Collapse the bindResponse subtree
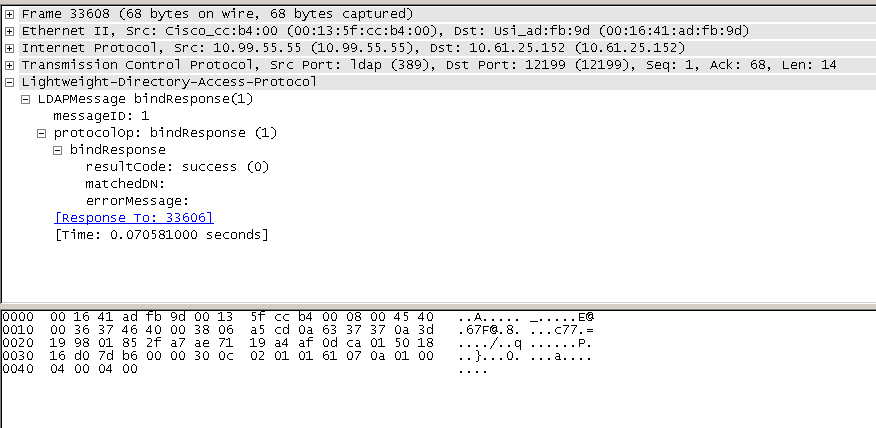 58,151
